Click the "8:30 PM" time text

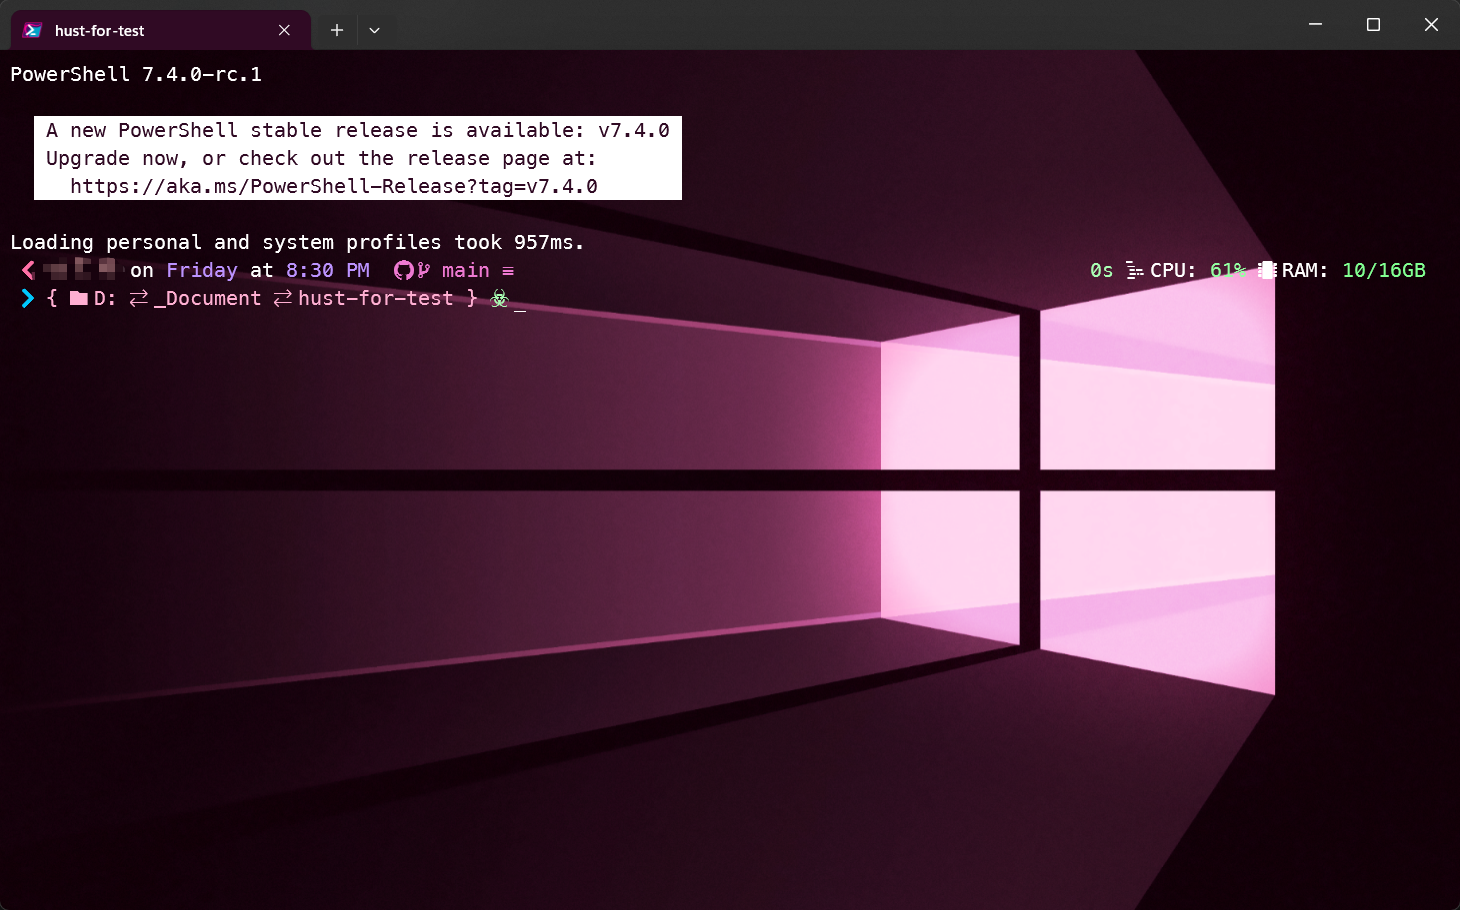328,270
